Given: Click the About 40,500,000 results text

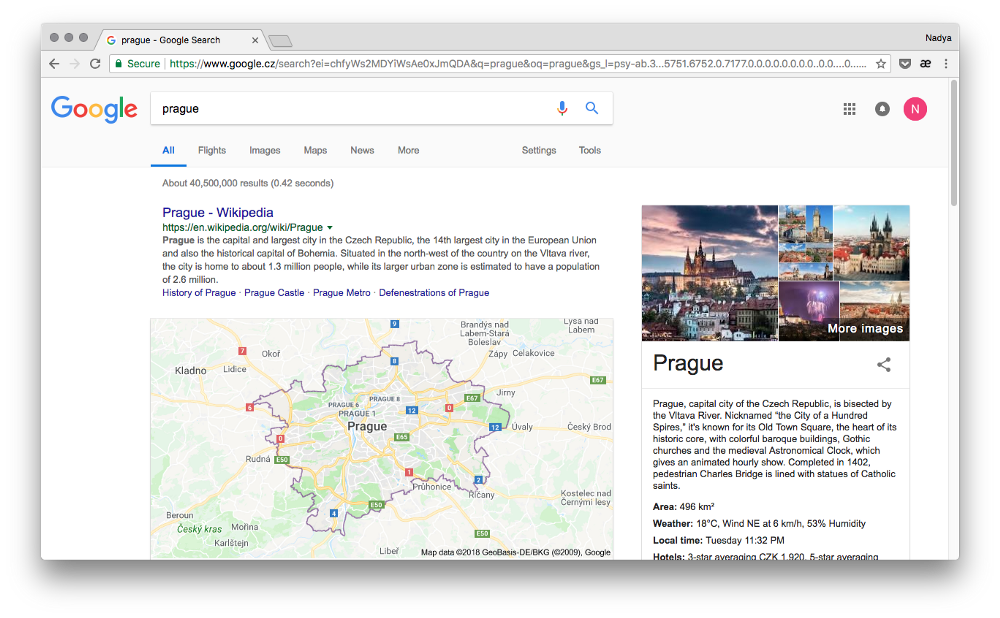Looking at the screenshot, I should coord(247,183).
